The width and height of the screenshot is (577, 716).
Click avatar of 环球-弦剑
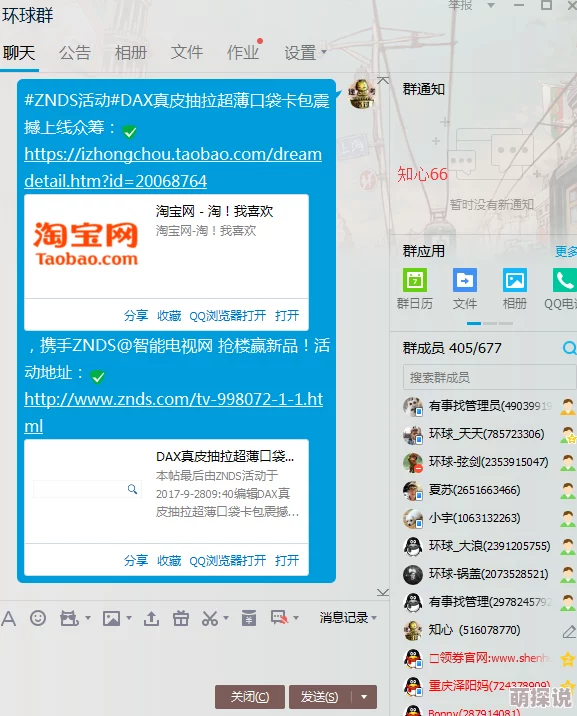[x=413, y=462]
